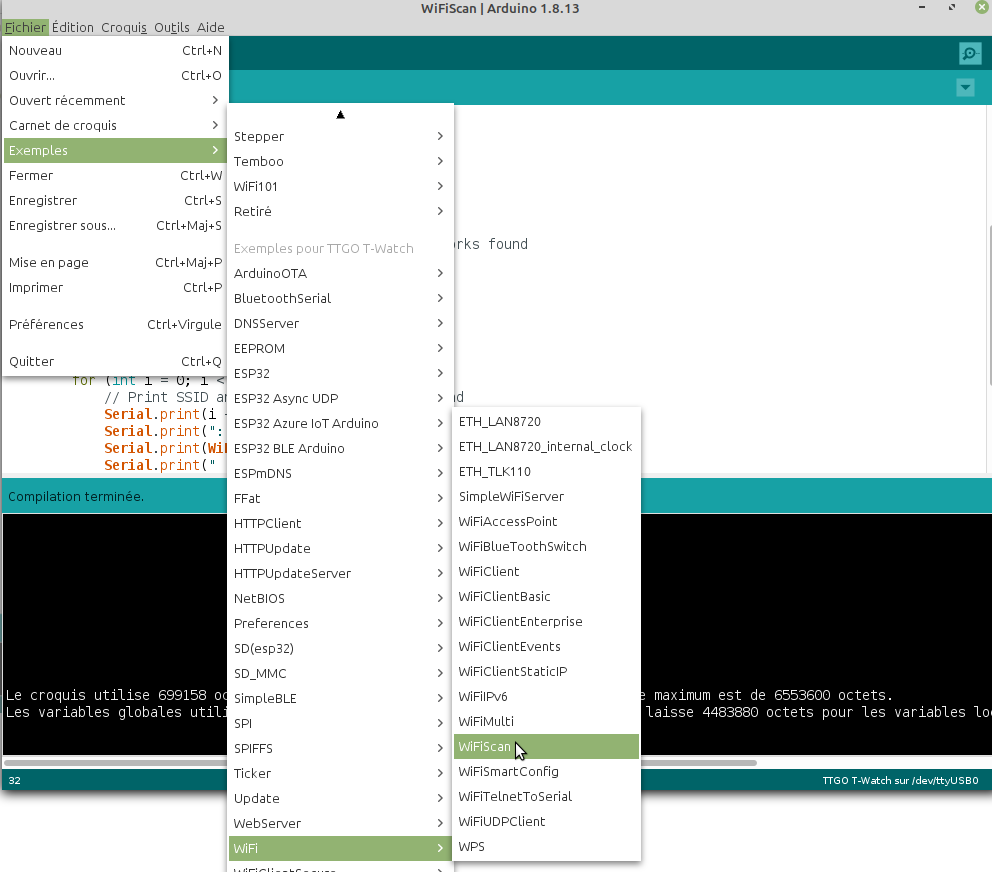Open the HTTPUpdateServer examples submenu

pyautogui.click(x=340, y=573)
